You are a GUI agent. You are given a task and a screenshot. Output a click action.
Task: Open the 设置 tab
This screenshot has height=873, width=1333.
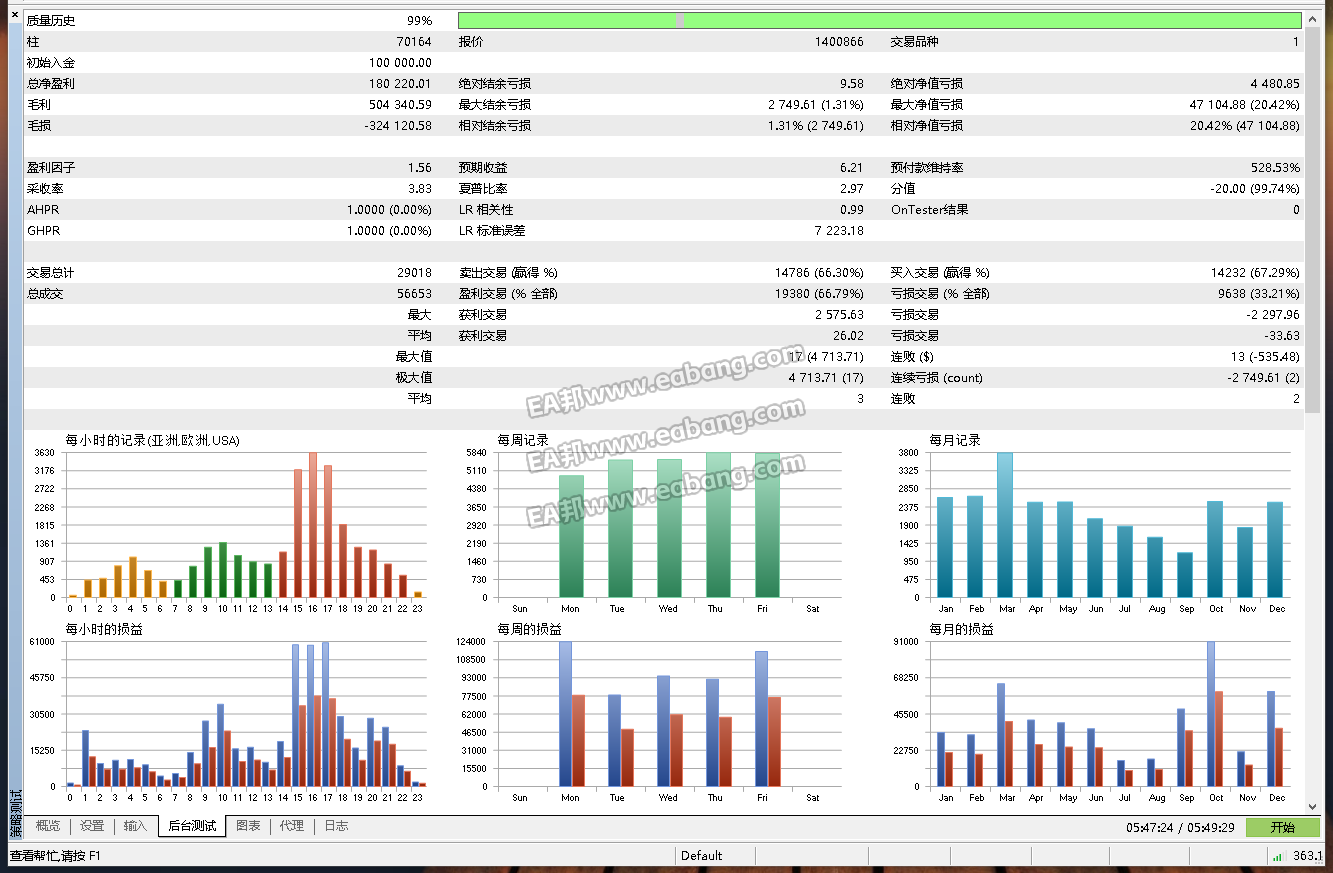(x=92, y=826)
